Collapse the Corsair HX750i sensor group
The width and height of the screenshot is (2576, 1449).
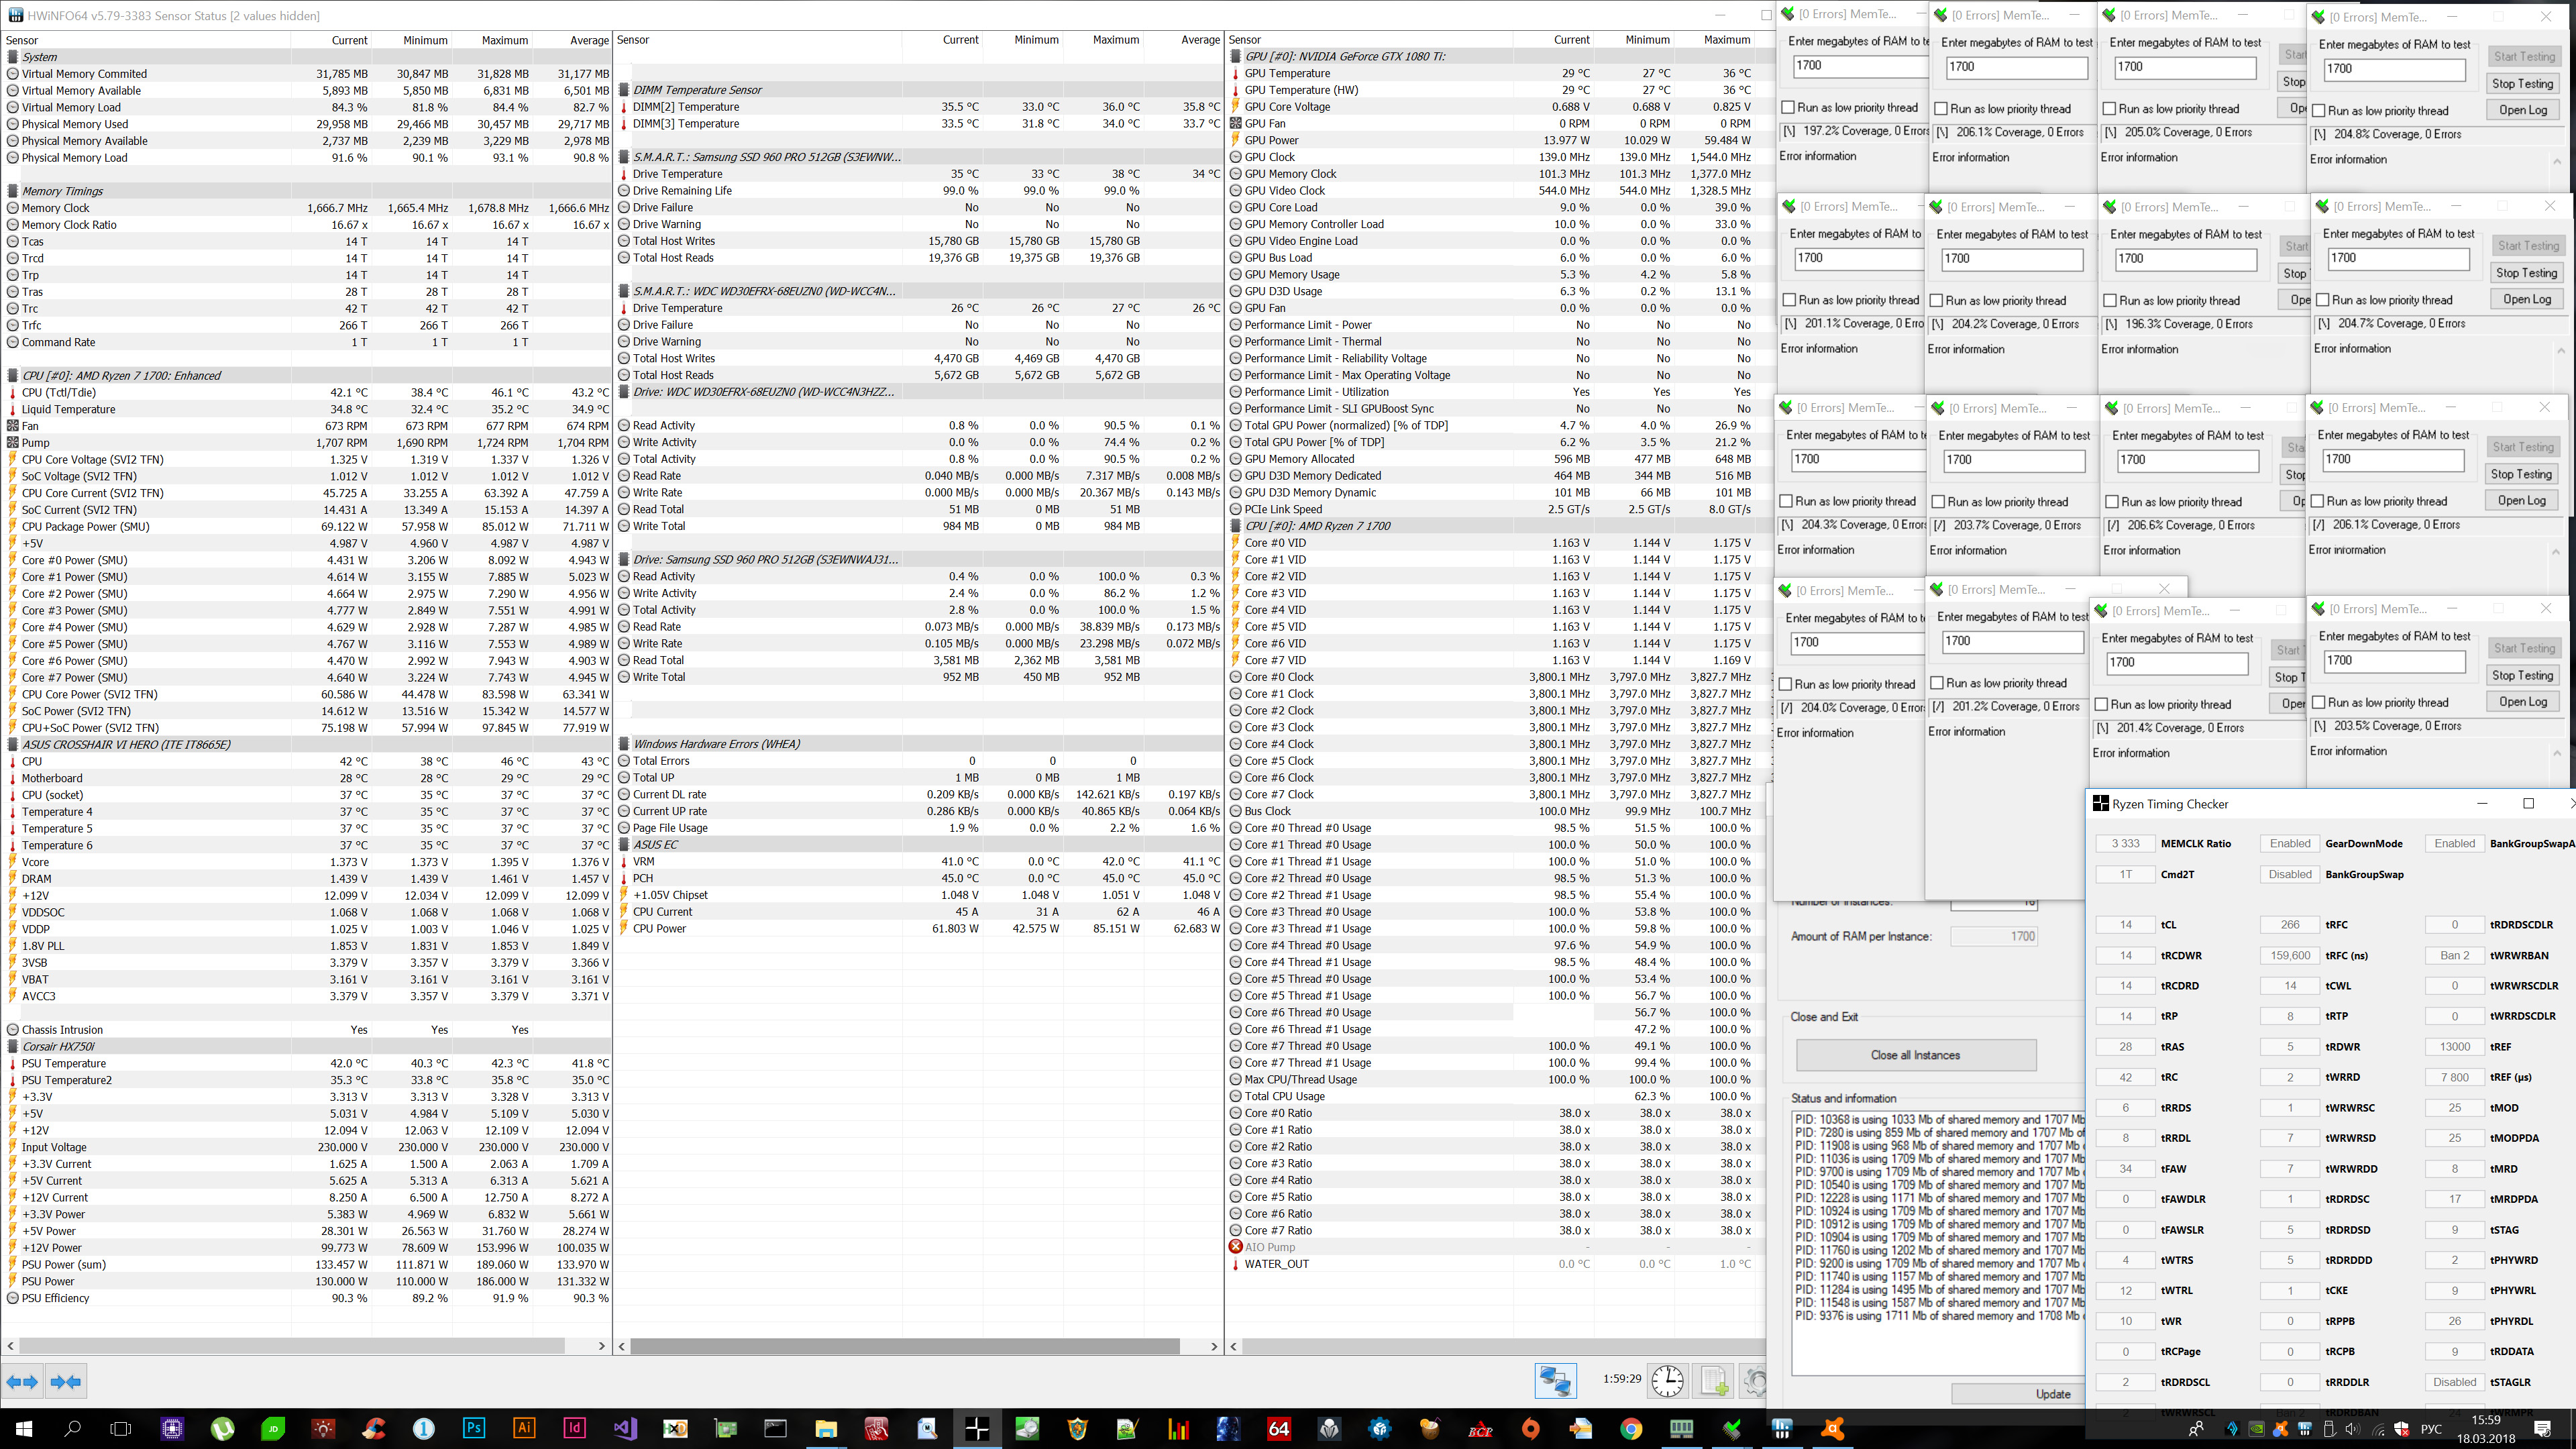click(13, 1046)
